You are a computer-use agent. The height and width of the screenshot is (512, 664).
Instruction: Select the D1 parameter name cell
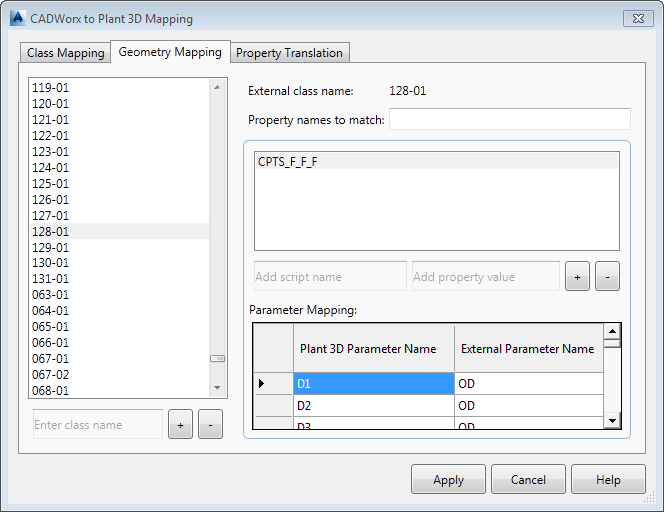coord(373,383)
